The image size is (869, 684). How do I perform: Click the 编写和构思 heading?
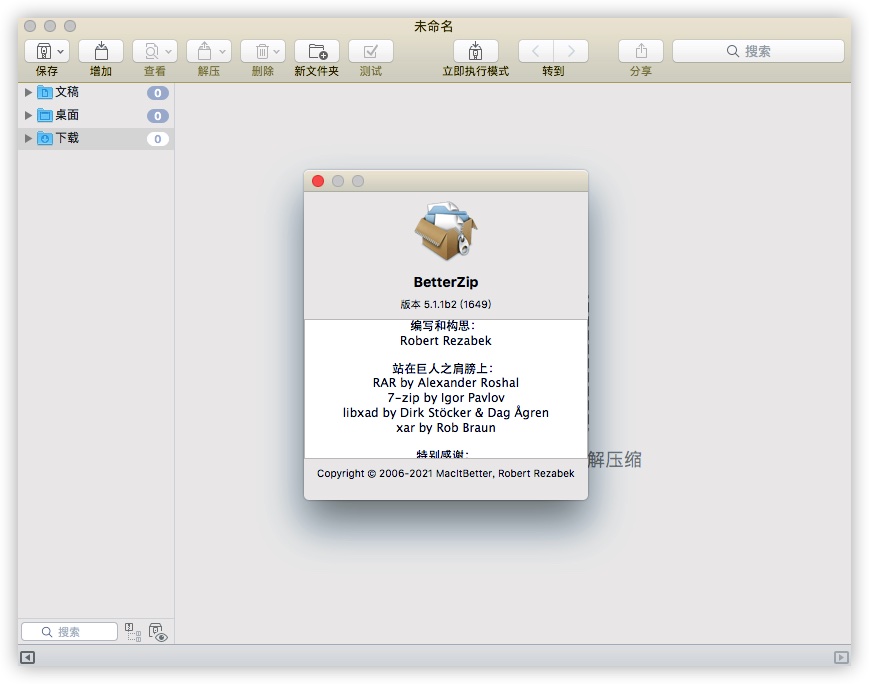click(443, 326)
